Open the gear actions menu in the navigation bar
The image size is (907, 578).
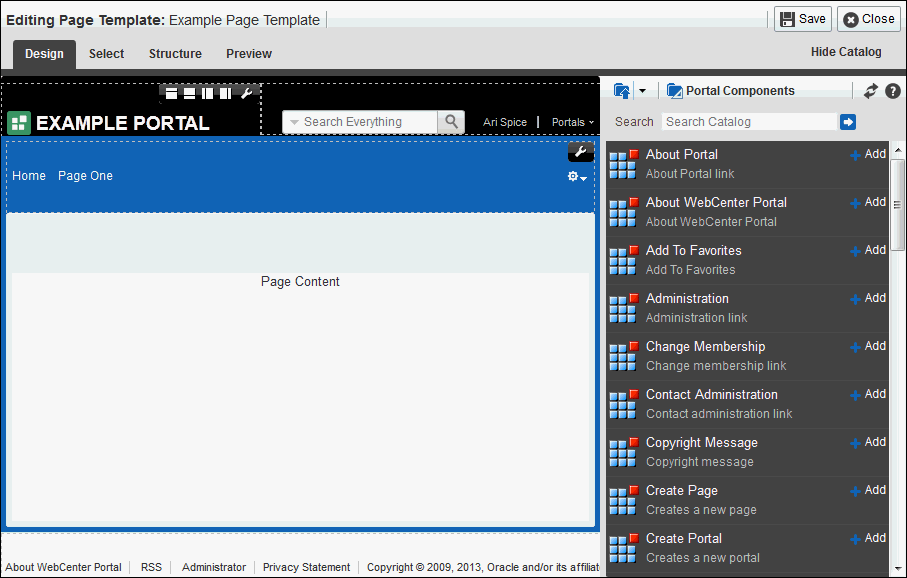(x=577, y=177)
